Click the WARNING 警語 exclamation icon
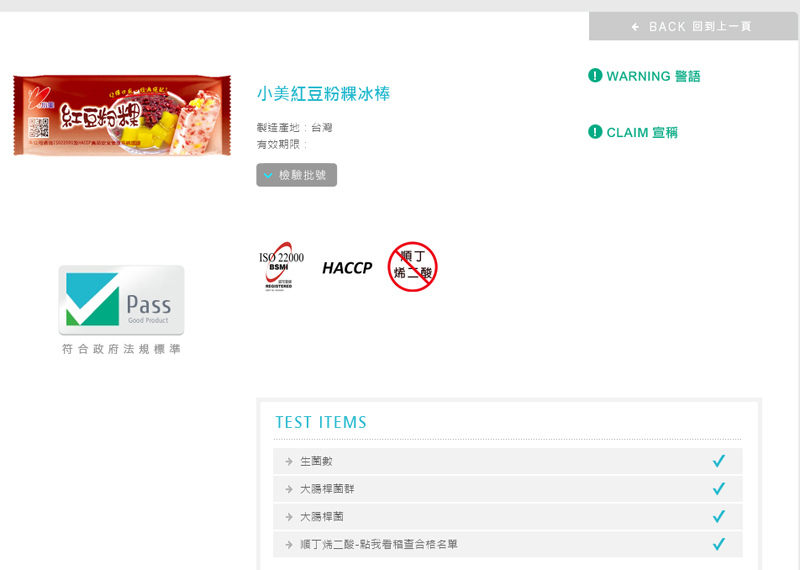 [595, 76]
